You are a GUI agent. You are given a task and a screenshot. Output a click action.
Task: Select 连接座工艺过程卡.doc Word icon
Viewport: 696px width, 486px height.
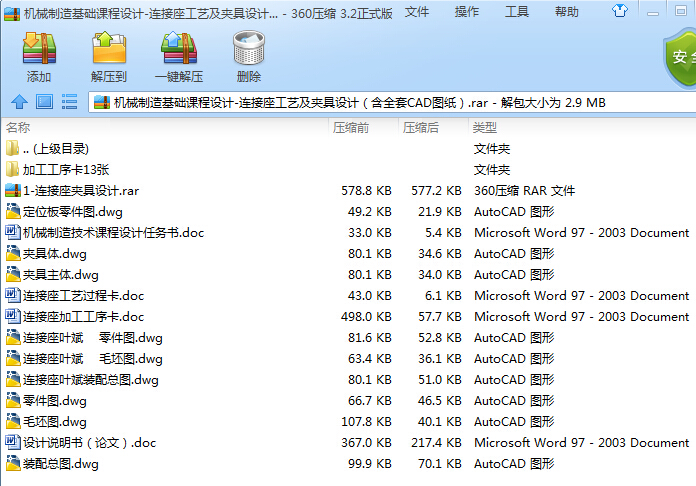coord(13,295)
